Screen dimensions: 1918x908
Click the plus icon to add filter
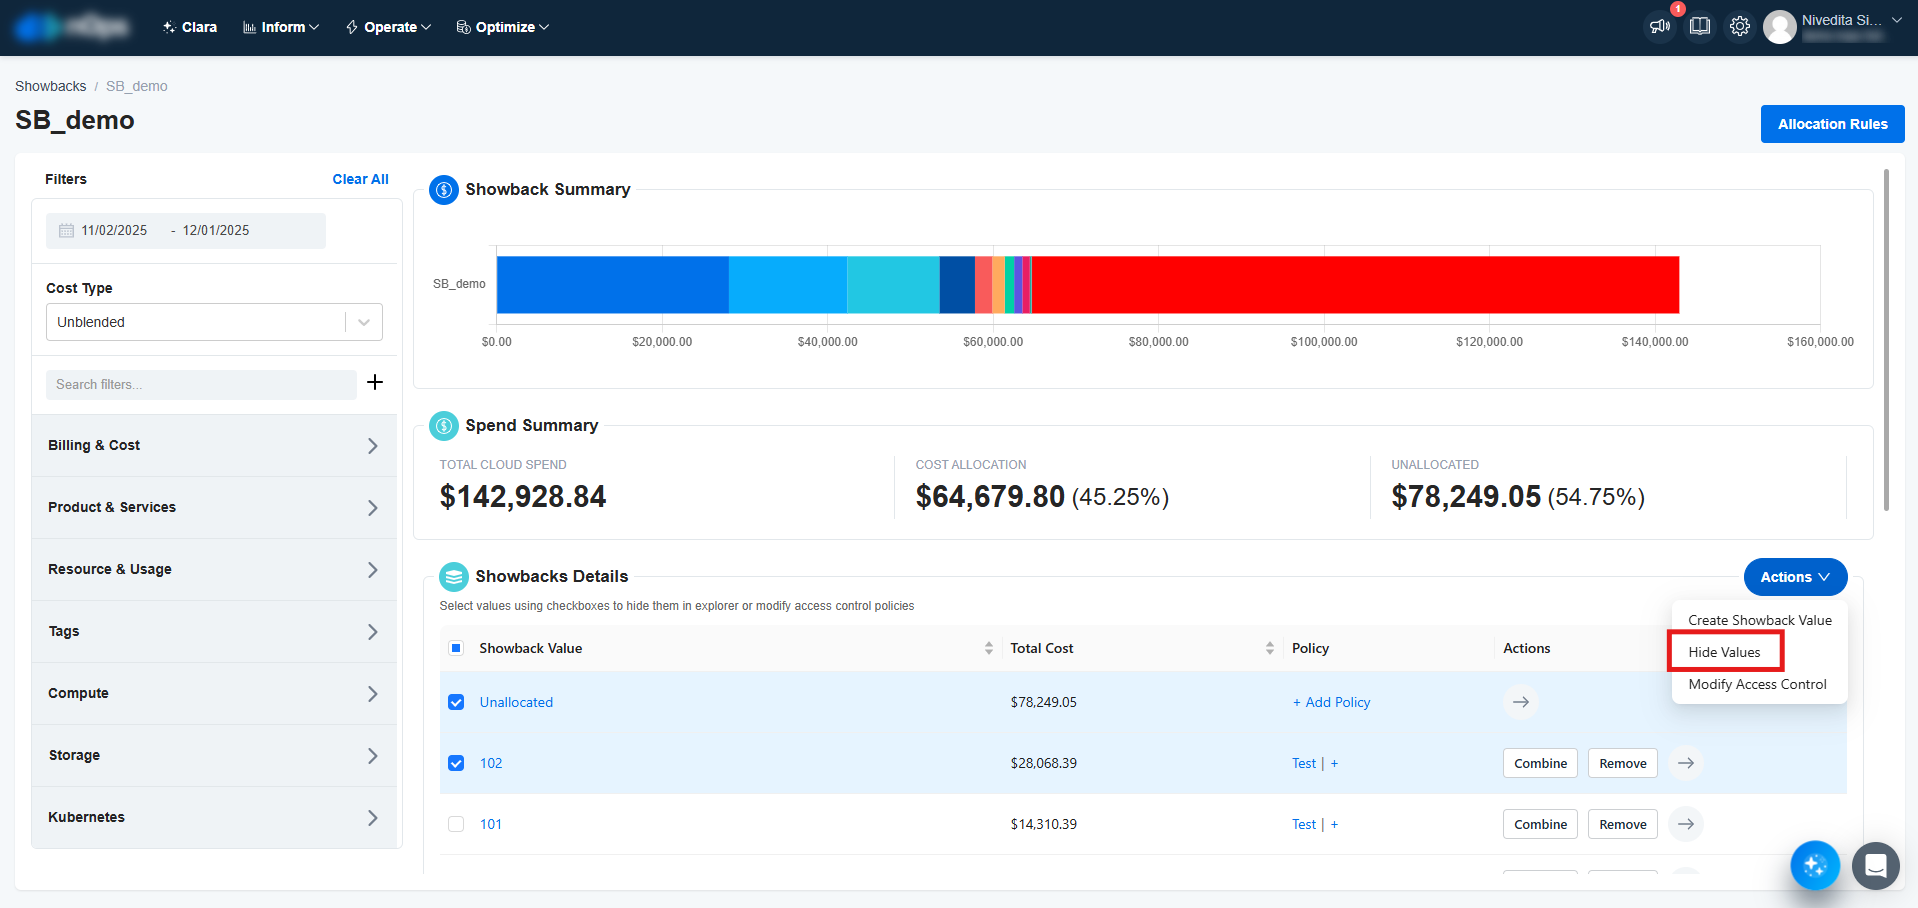pyautogui.click(x=375, y=382)
